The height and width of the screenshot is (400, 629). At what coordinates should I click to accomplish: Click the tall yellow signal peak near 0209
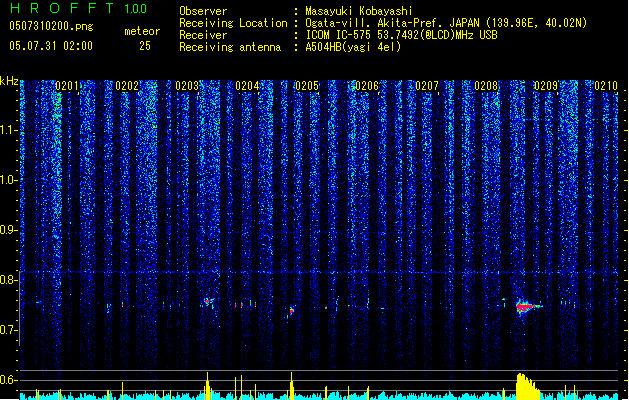coord(527,386)
